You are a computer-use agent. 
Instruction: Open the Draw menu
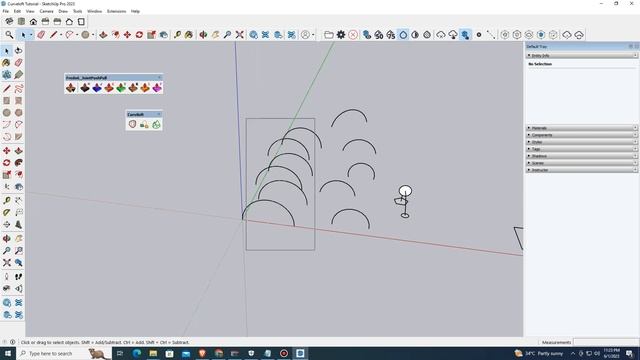pyautogui.click(x=63, y=11)
